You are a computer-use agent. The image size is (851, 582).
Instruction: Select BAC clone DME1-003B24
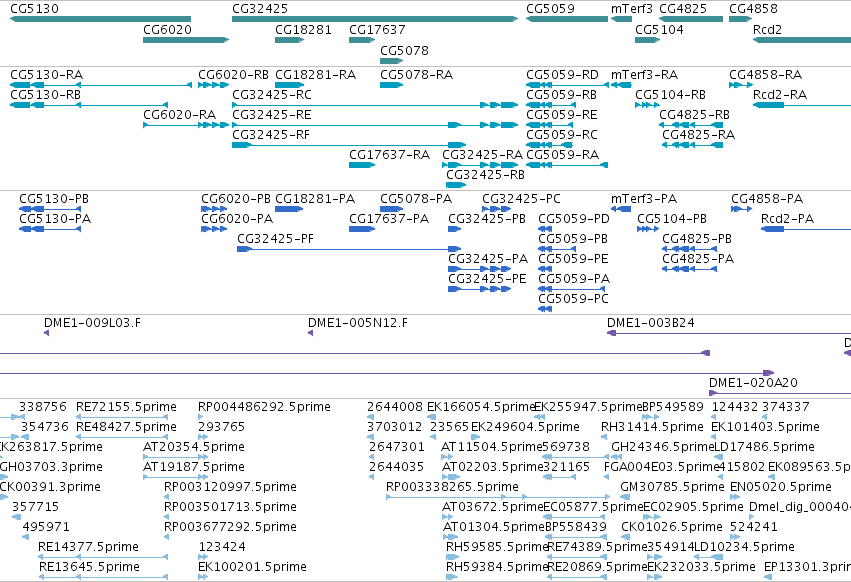[x=729, y=333]
